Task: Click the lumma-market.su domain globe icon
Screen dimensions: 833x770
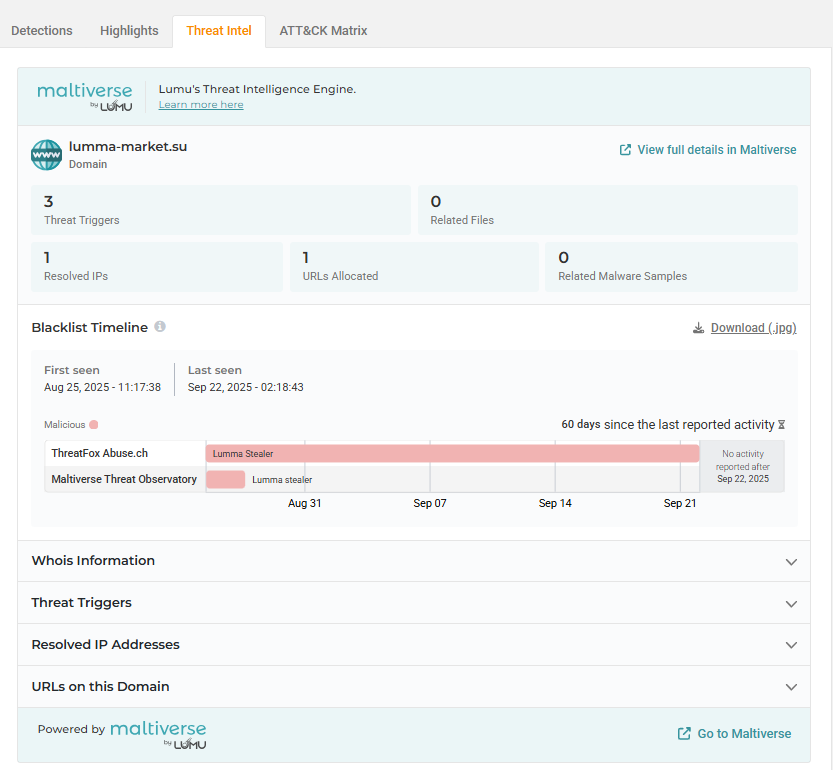Action: [46, 155]
